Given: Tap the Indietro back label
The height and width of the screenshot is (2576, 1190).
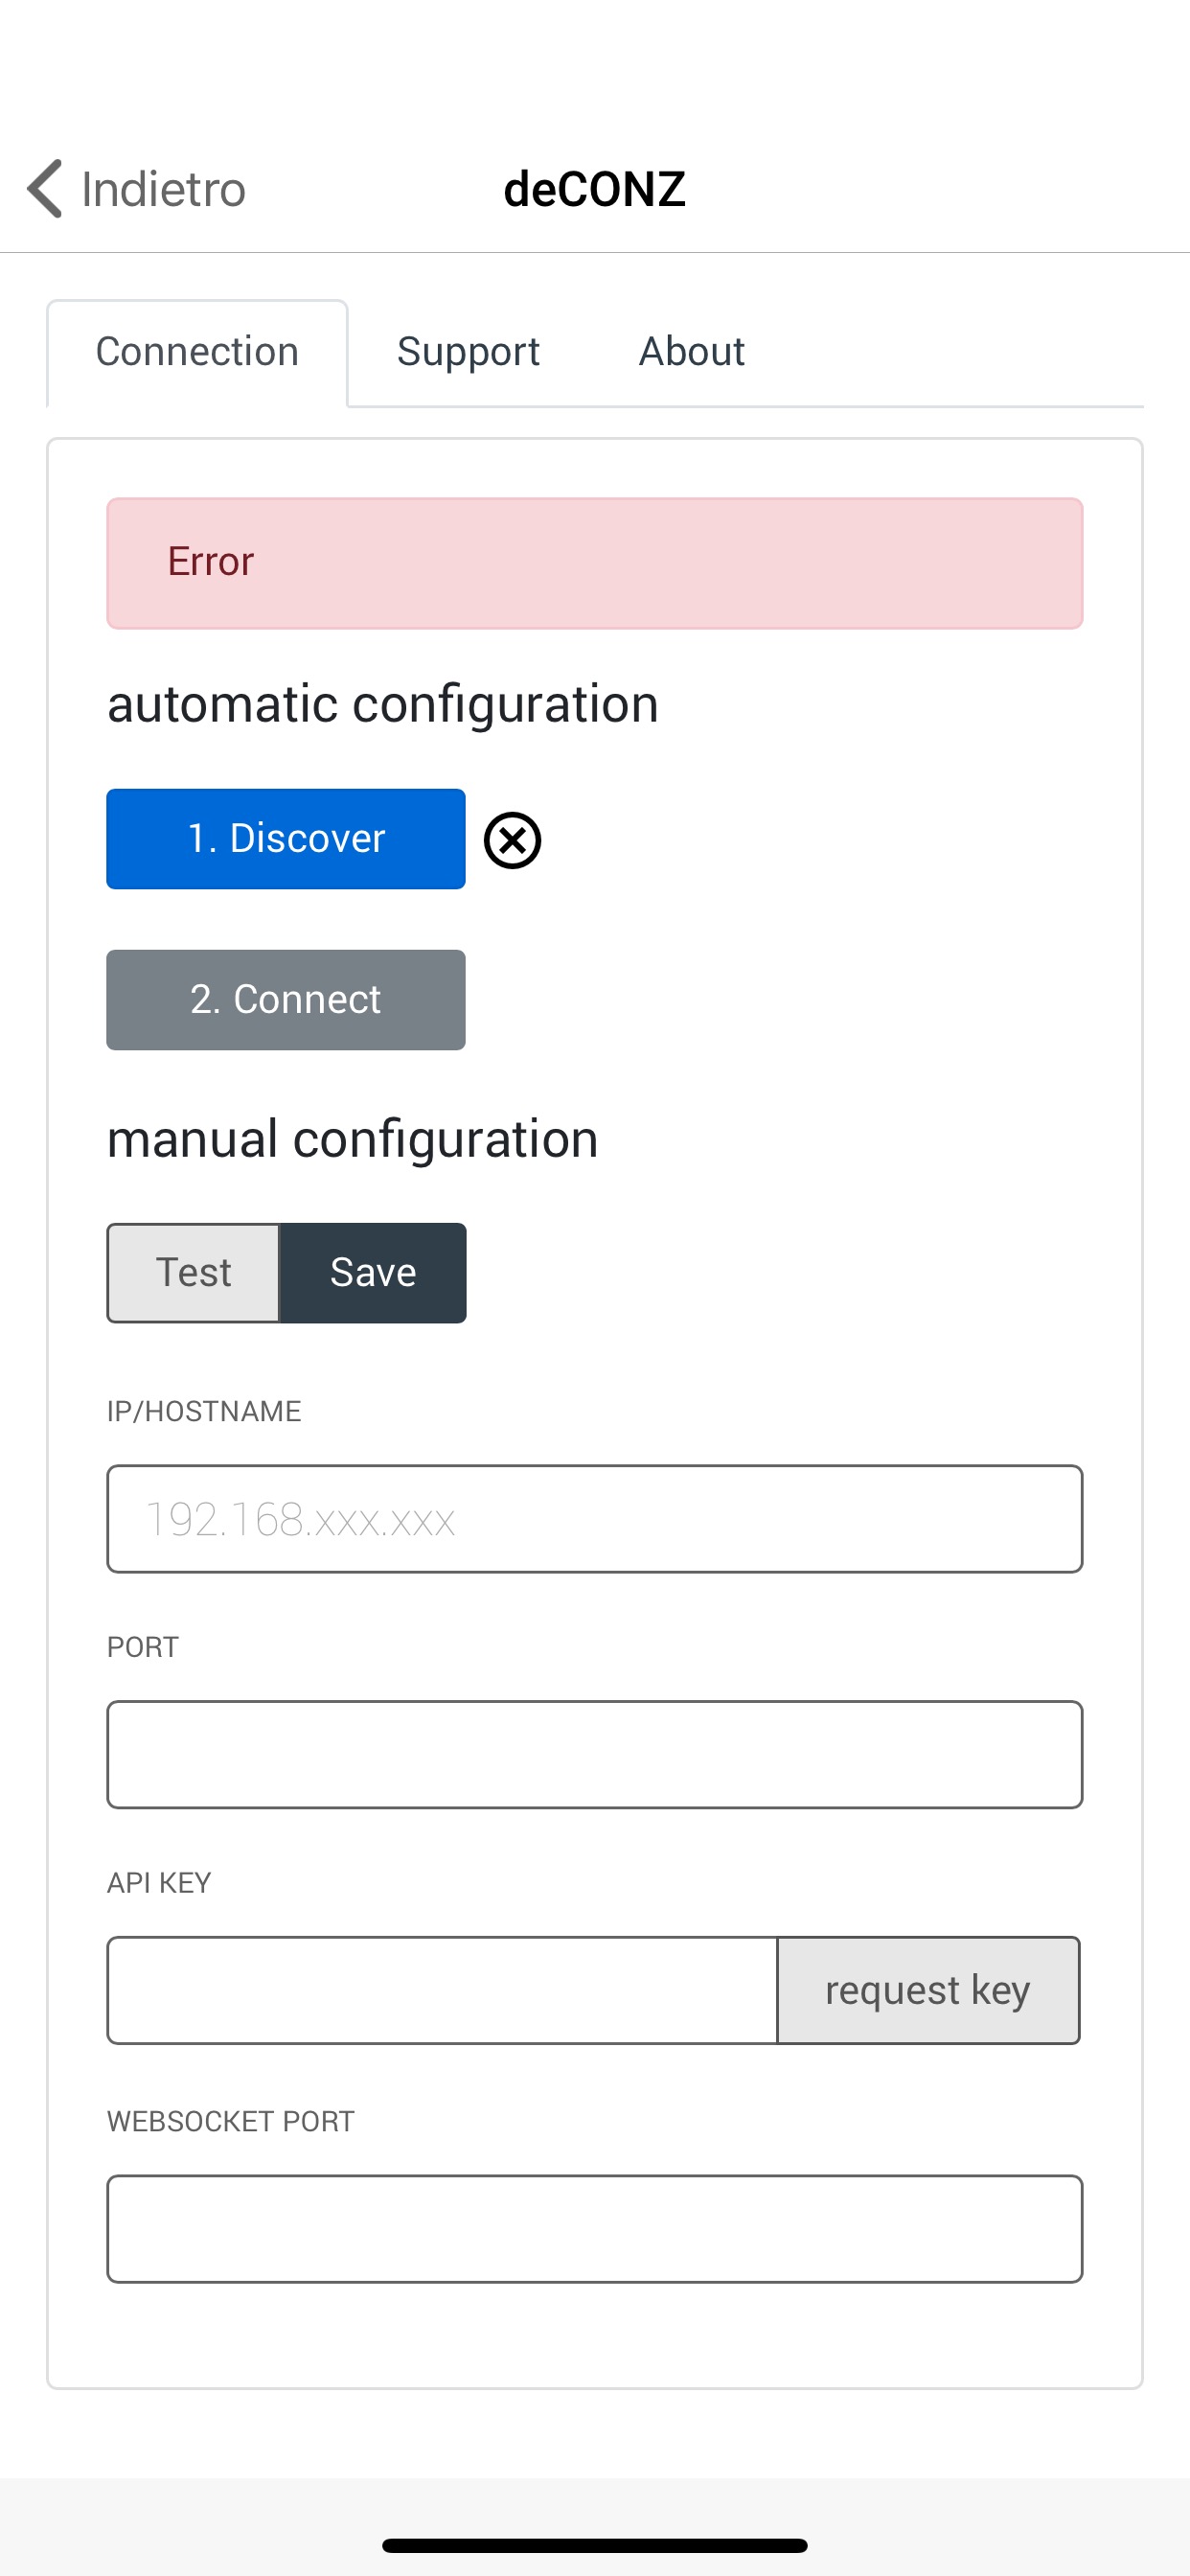Looking at the screenshot, I should (163, 189).
